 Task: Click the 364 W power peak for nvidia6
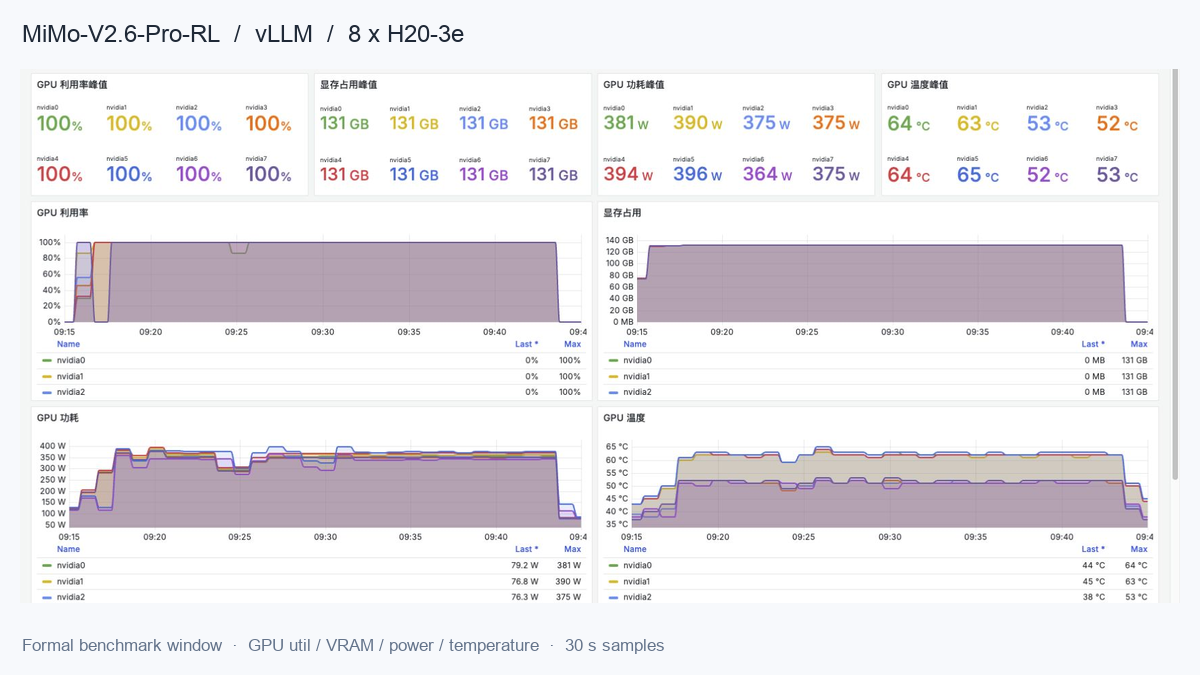click(x=767, y=174)
